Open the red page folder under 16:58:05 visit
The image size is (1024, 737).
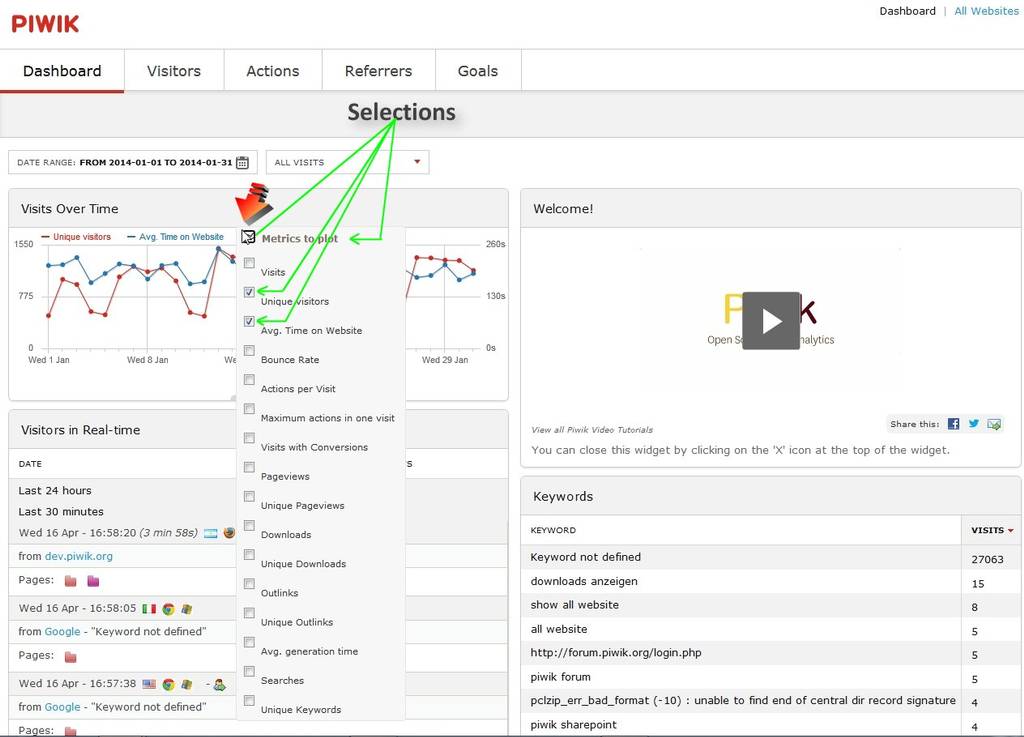(x=71, y=657)
